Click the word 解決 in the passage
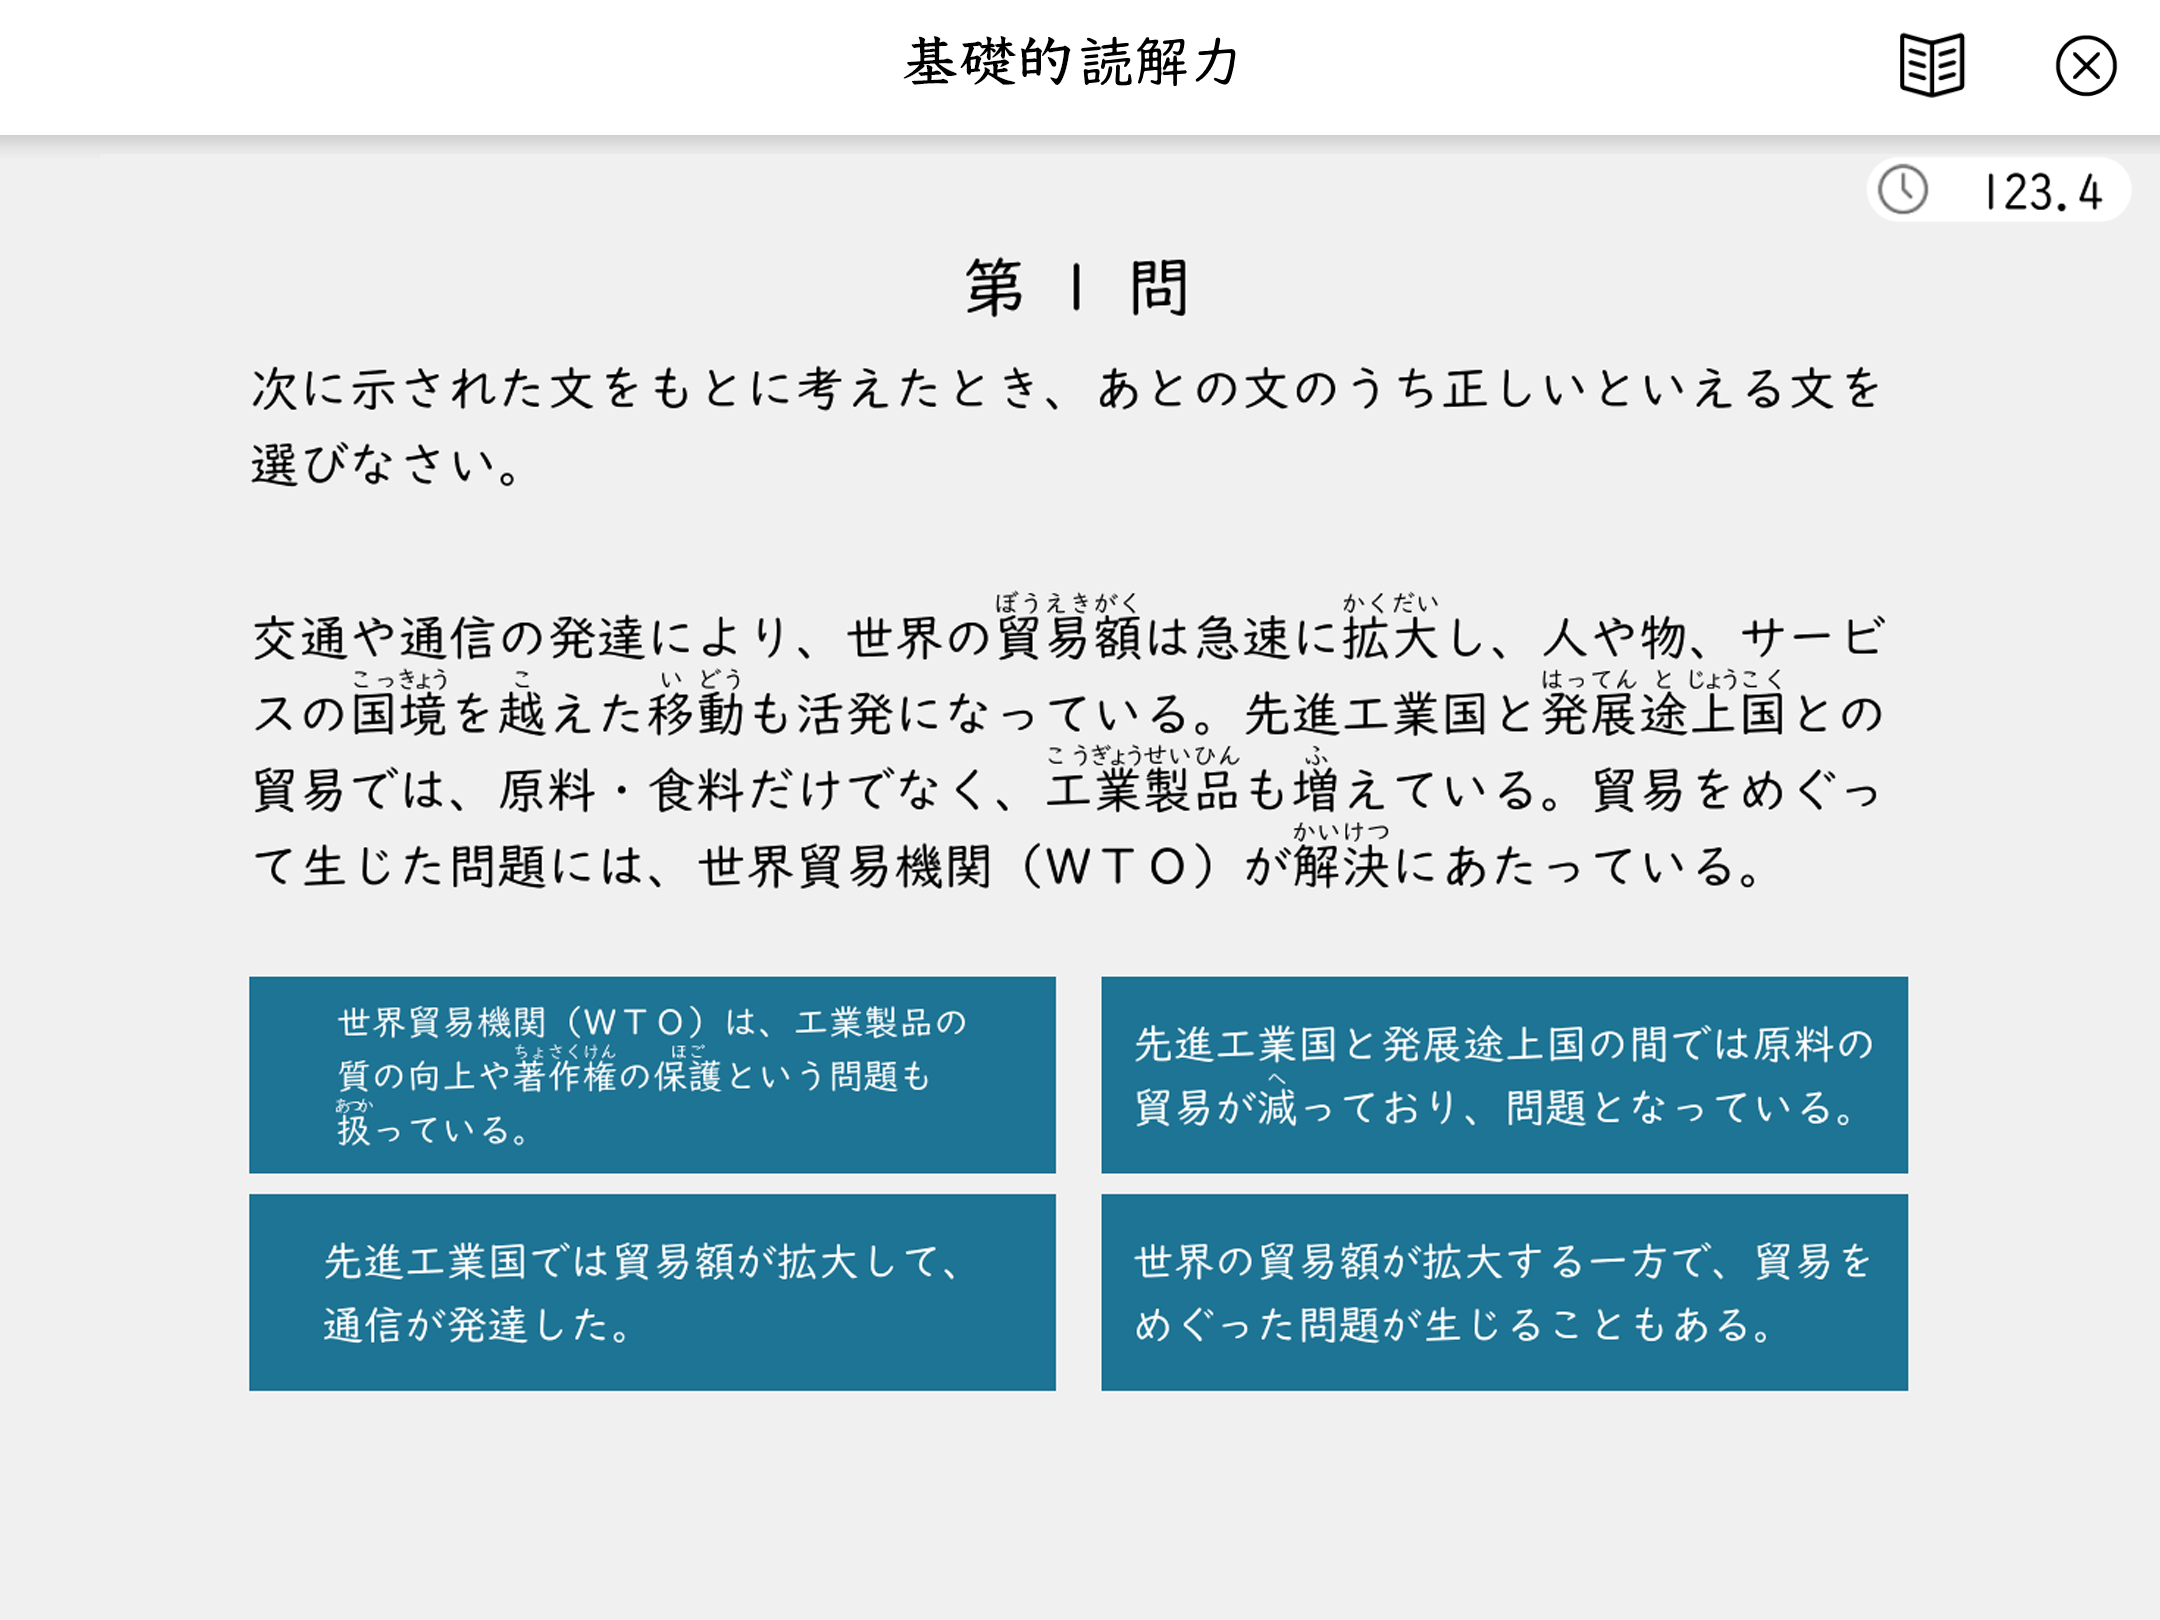This screenshot has height=1620, width=2160. (x=1340, y=867)
